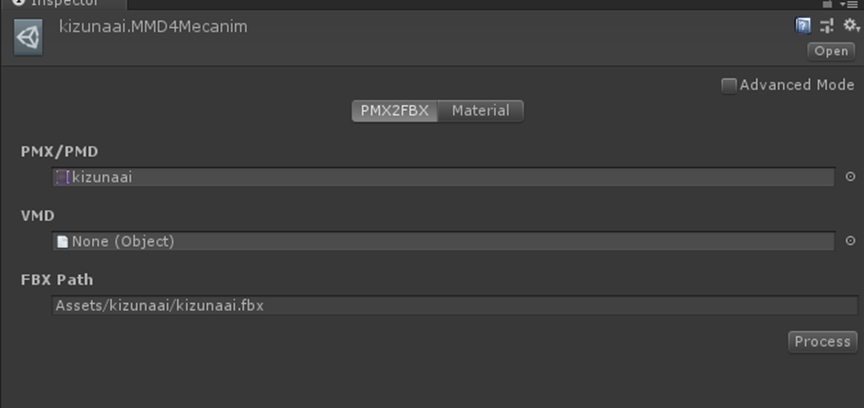864x408 pixels.
Task: Open the blue help reference book icon
Action: pos(803,26)
